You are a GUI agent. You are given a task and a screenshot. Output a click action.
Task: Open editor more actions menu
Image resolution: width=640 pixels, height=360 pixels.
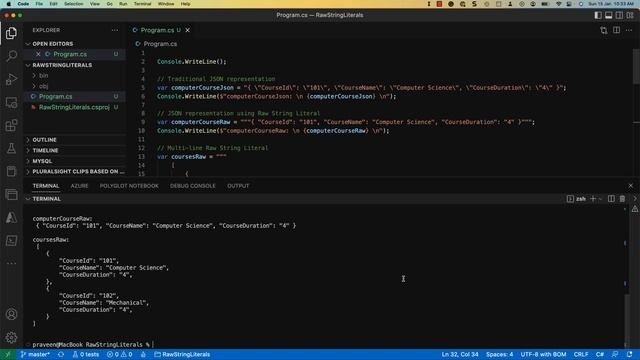point(629,30)
